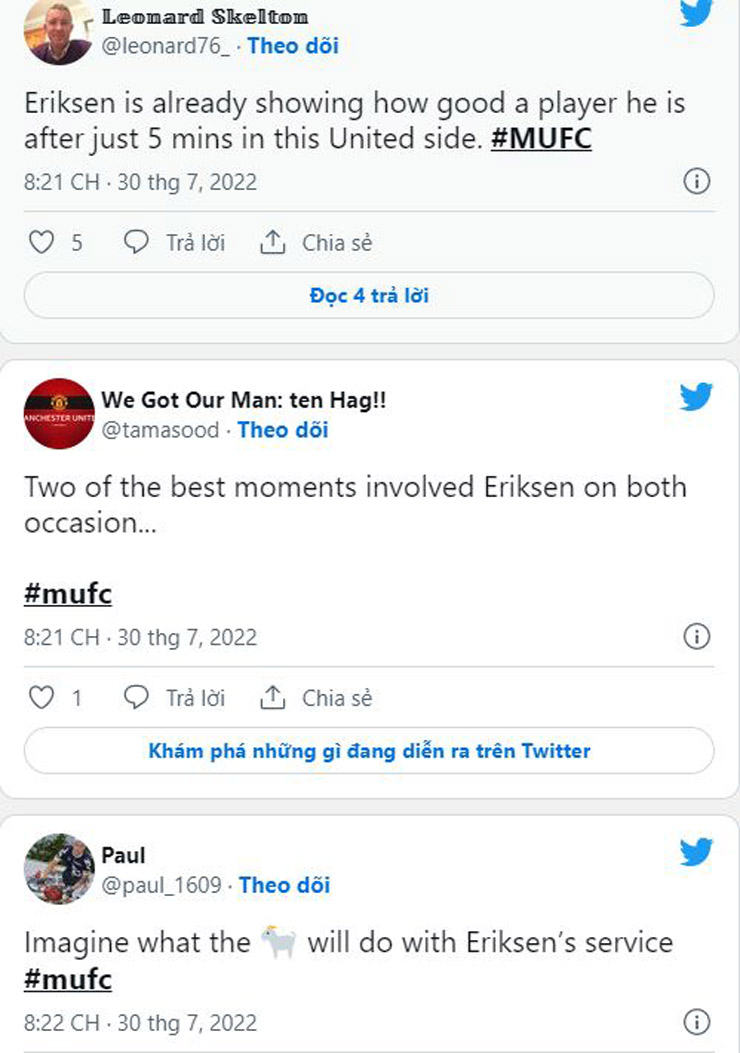Open the #MUFC hashtag in Leonard's tweet
This screenshot has width=740, height=1053.
541,139
